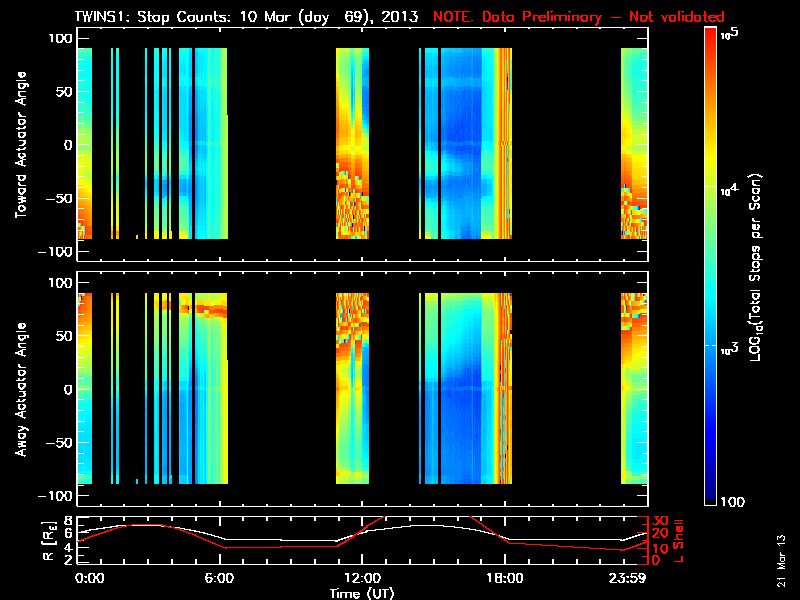Select the 0:00 time tick label
The width and height of the screenshot is (800, 600).
89,578
